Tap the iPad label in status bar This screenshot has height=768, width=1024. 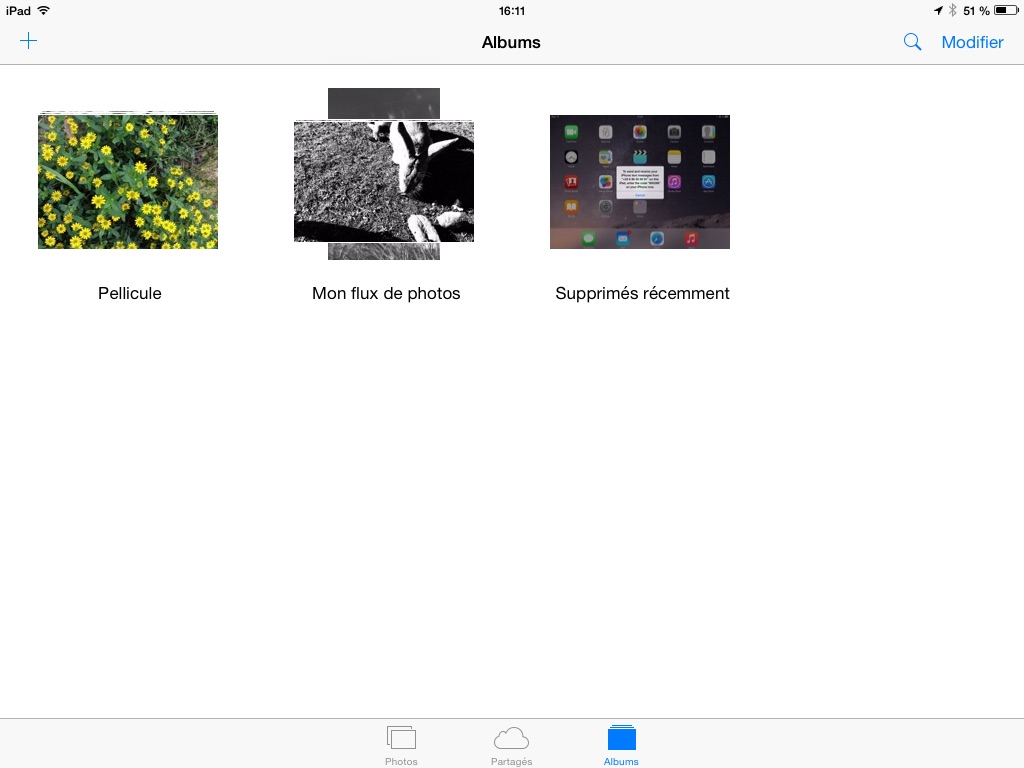(18, 11)
